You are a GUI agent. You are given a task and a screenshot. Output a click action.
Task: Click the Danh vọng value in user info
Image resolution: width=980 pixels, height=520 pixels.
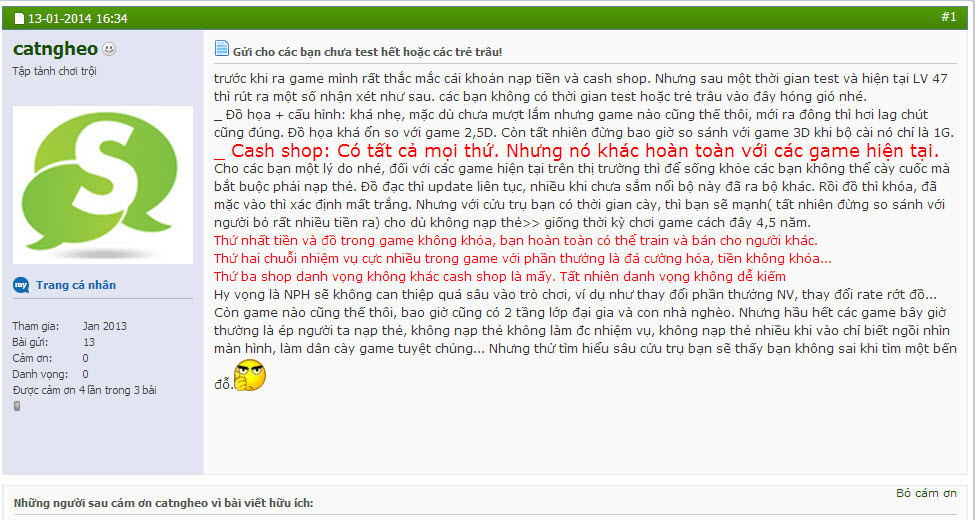pos(86,374)
